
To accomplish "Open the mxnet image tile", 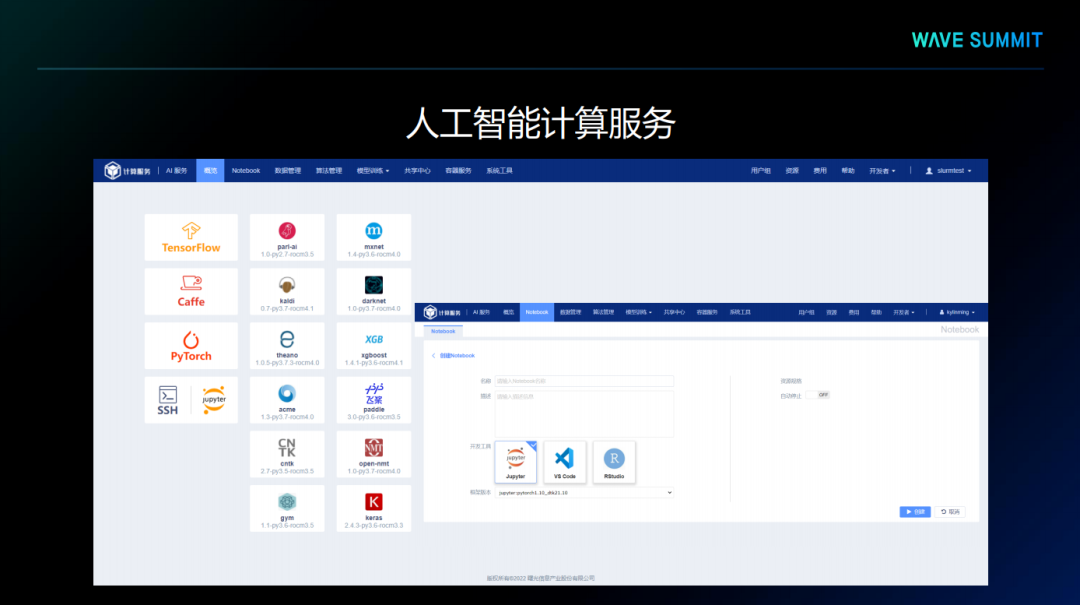I will 373,231.
